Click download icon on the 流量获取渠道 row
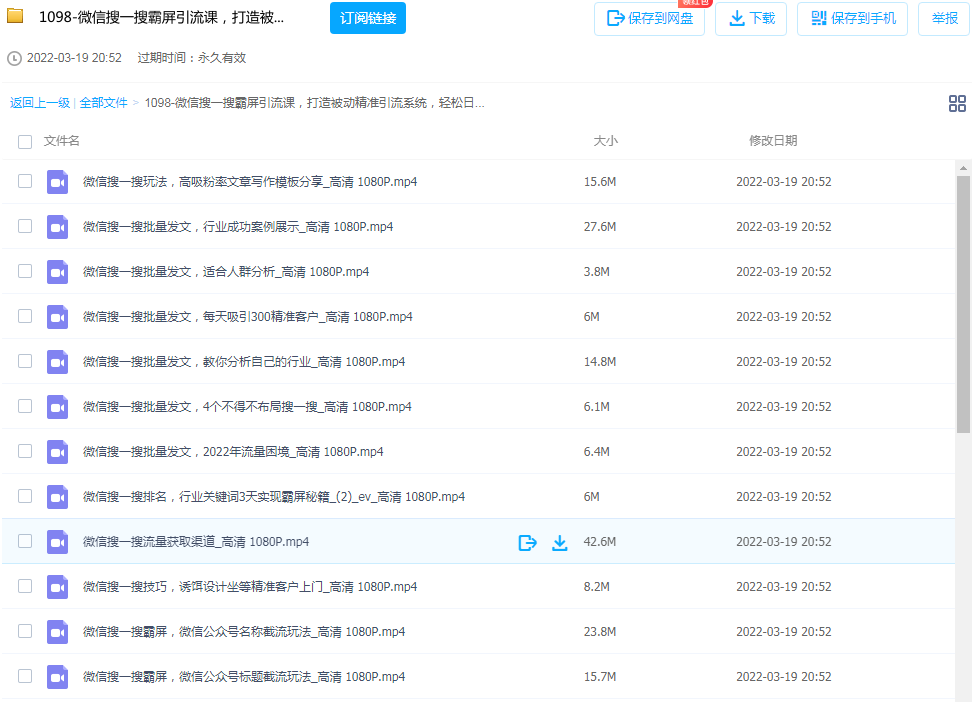The image size is (978, 702). coord(559,542)
